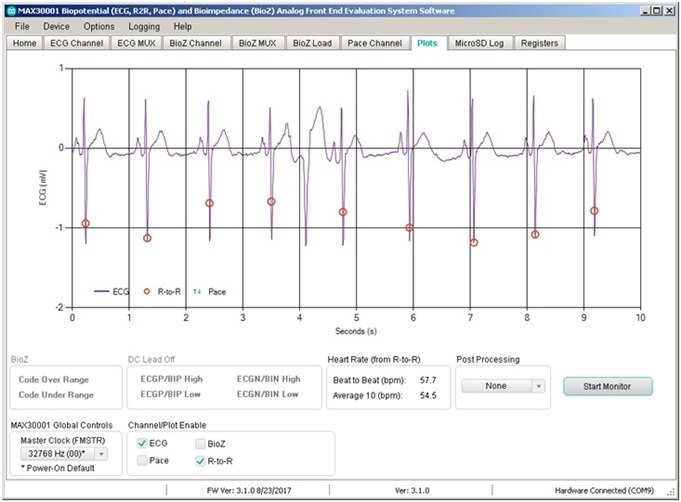
Task: Close the MAX30001 window
Action: click(669, 11)
